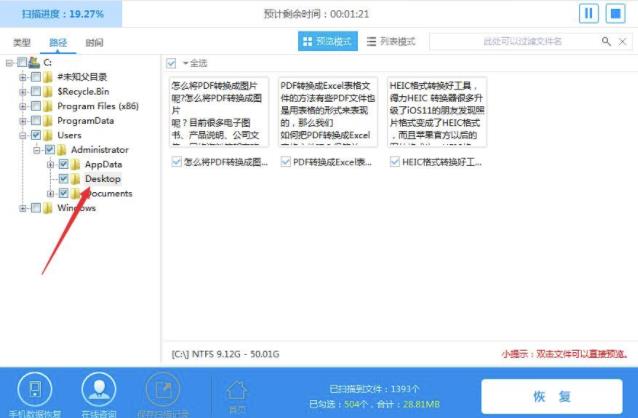
Task: Click the $Recycle.Bin folder icon
Action: pos(48,92)
